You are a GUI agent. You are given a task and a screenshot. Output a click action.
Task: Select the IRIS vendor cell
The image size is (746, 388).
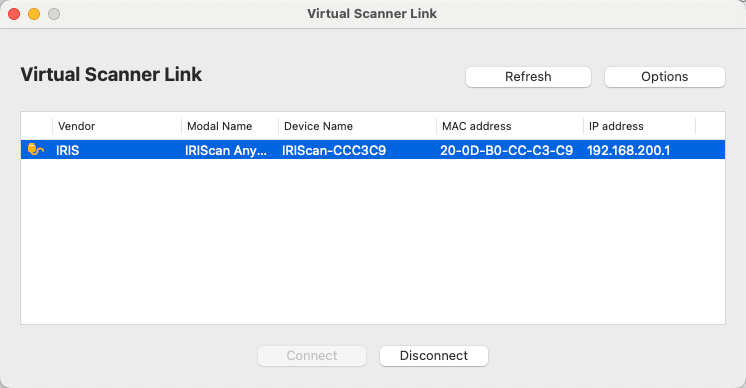(x=68, y=150)
